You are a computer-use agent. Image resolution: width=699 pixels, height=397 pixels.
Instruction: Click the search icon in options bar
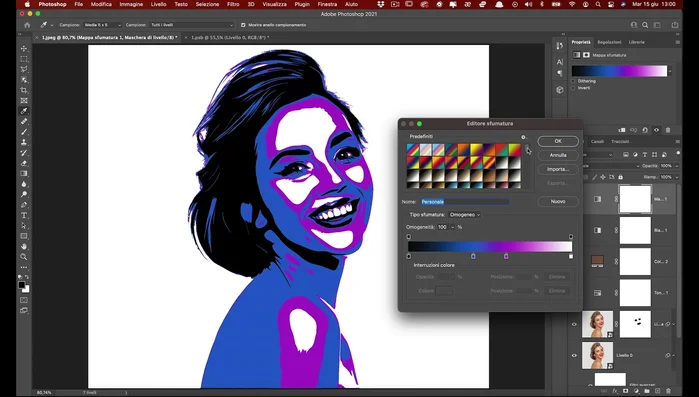(x=645, y=25)
